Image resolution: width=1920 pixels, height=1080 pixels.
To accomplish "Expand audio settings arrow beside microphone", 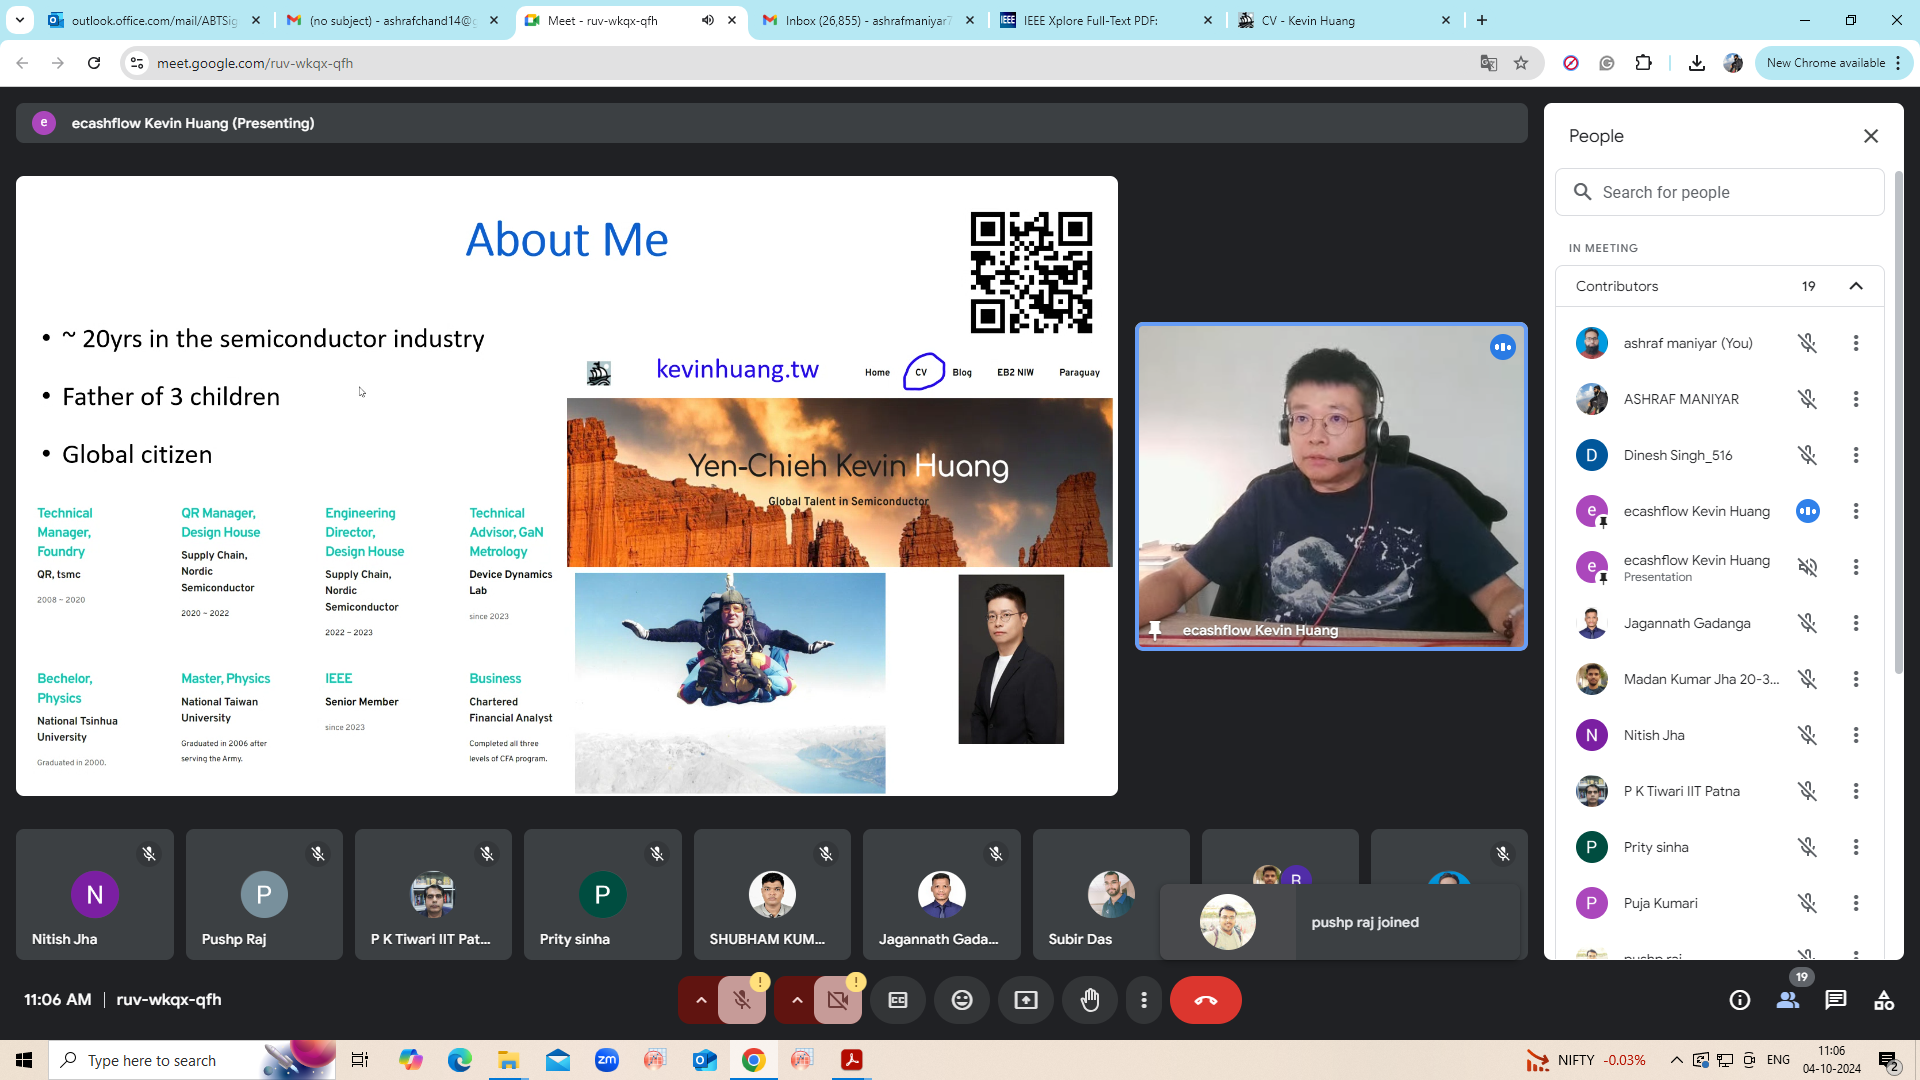I will [701, 1000].
